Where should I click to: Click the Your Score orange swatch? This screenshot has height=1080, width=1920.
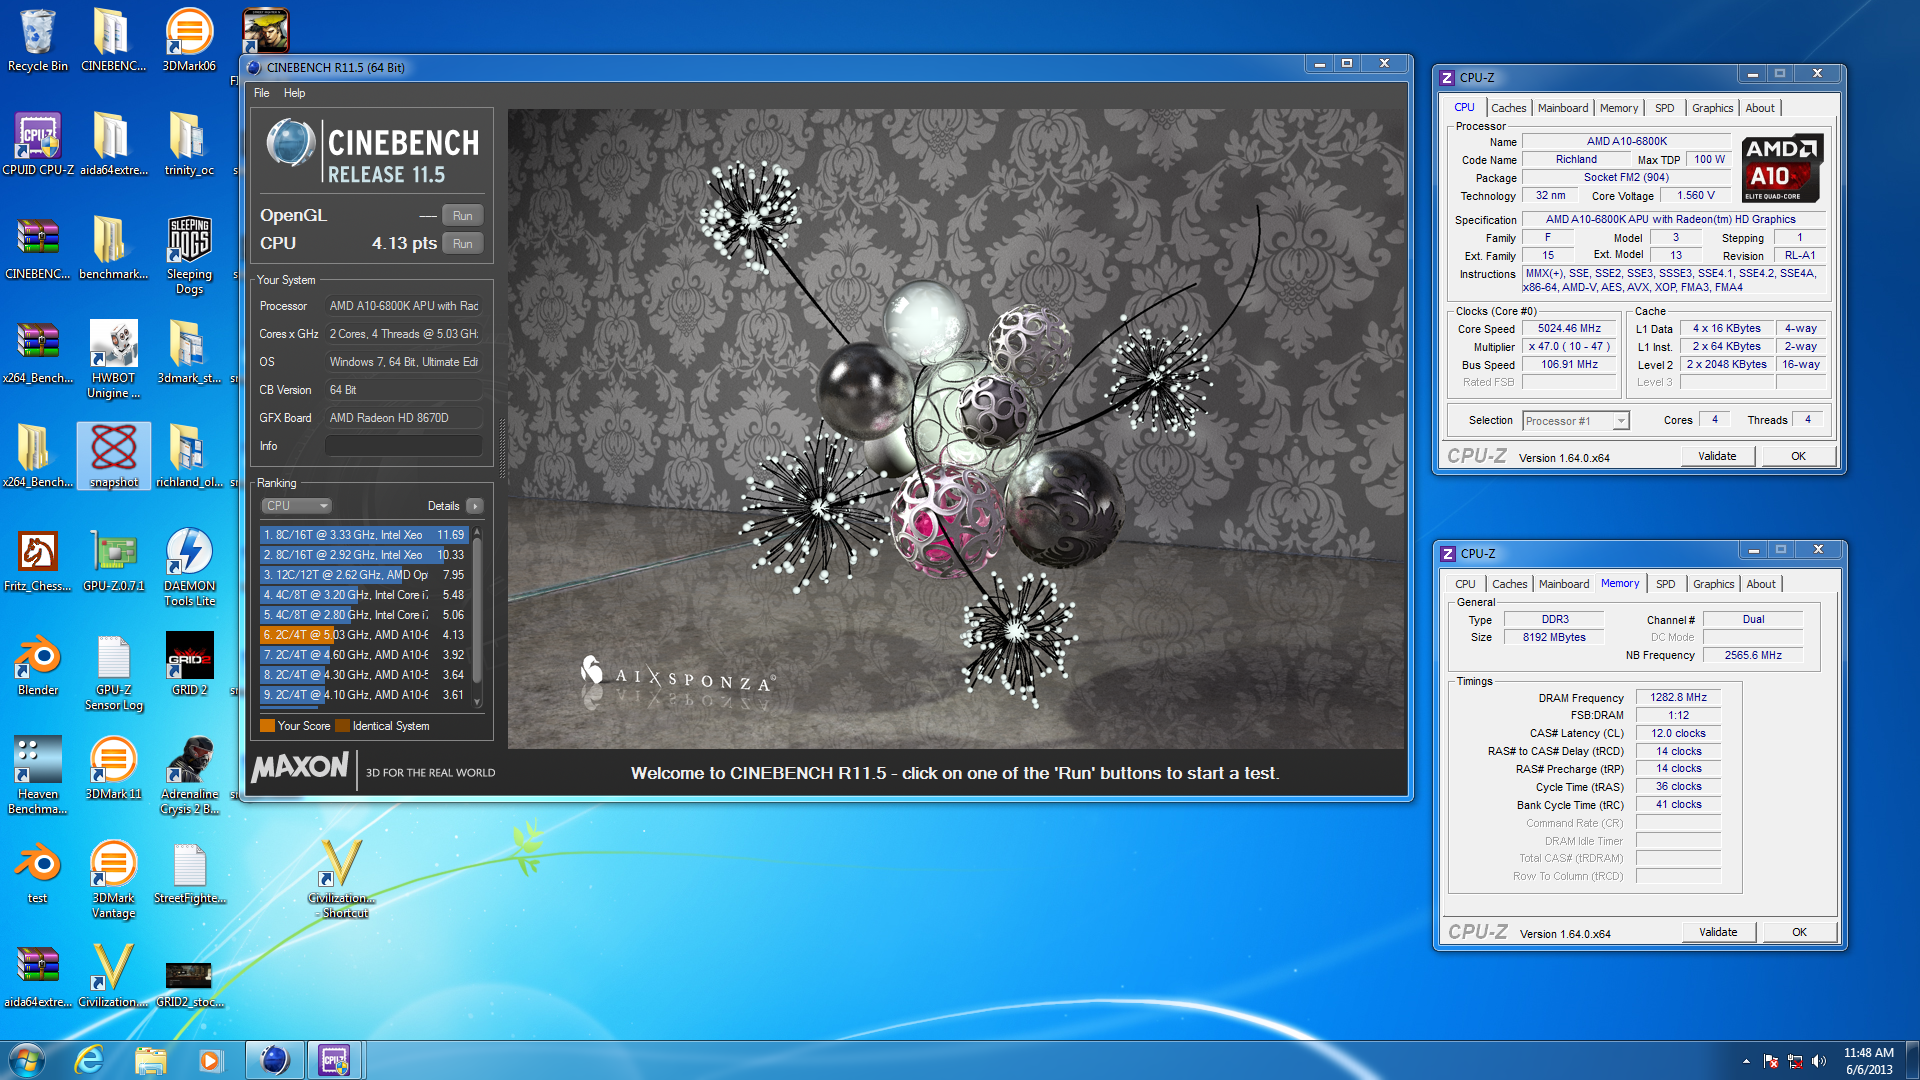tap(267, 726)
